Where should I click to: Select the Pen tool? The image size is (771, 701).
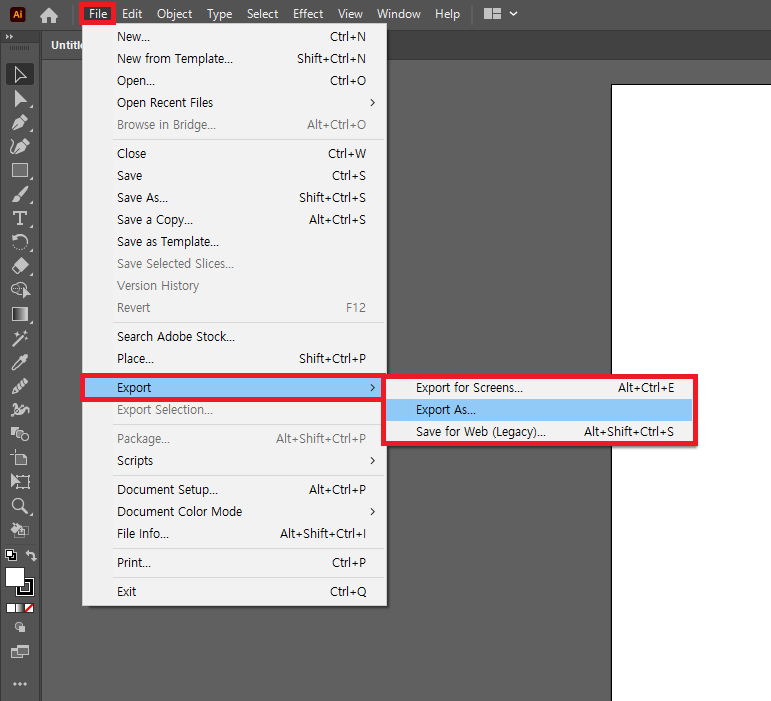20,122
